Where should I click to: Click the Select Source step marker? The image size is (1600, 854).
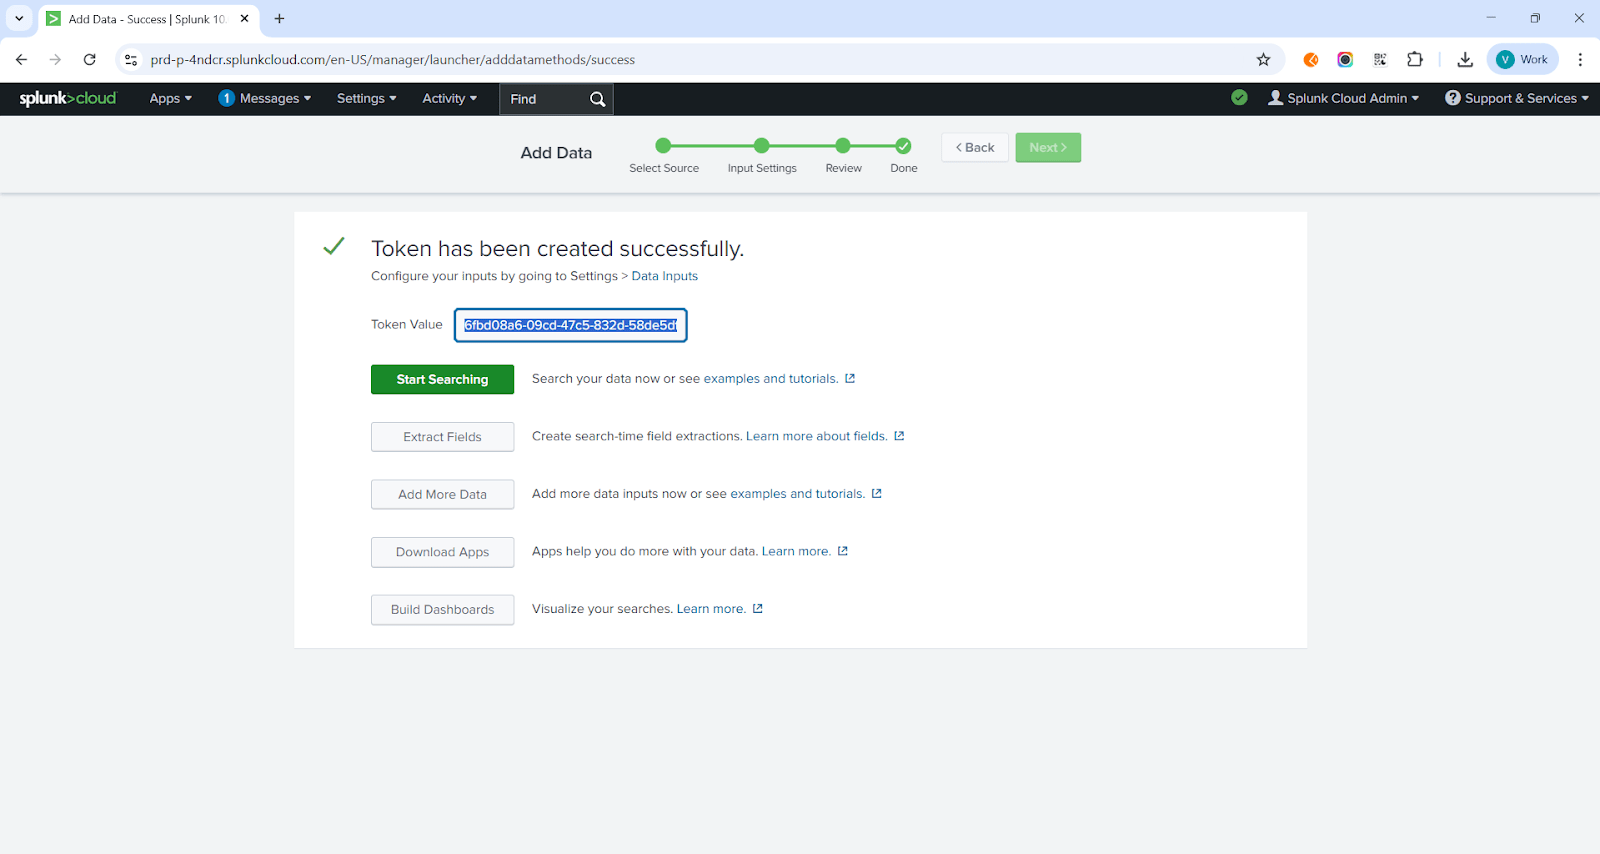(663, 146)
